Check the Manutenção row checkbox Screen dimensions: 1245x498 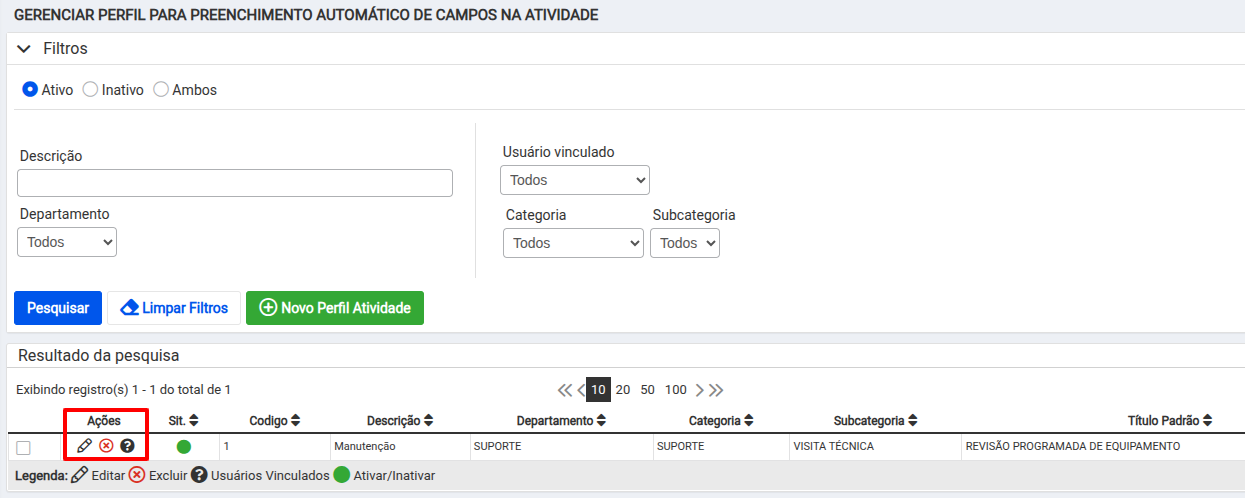click(23, 447)
